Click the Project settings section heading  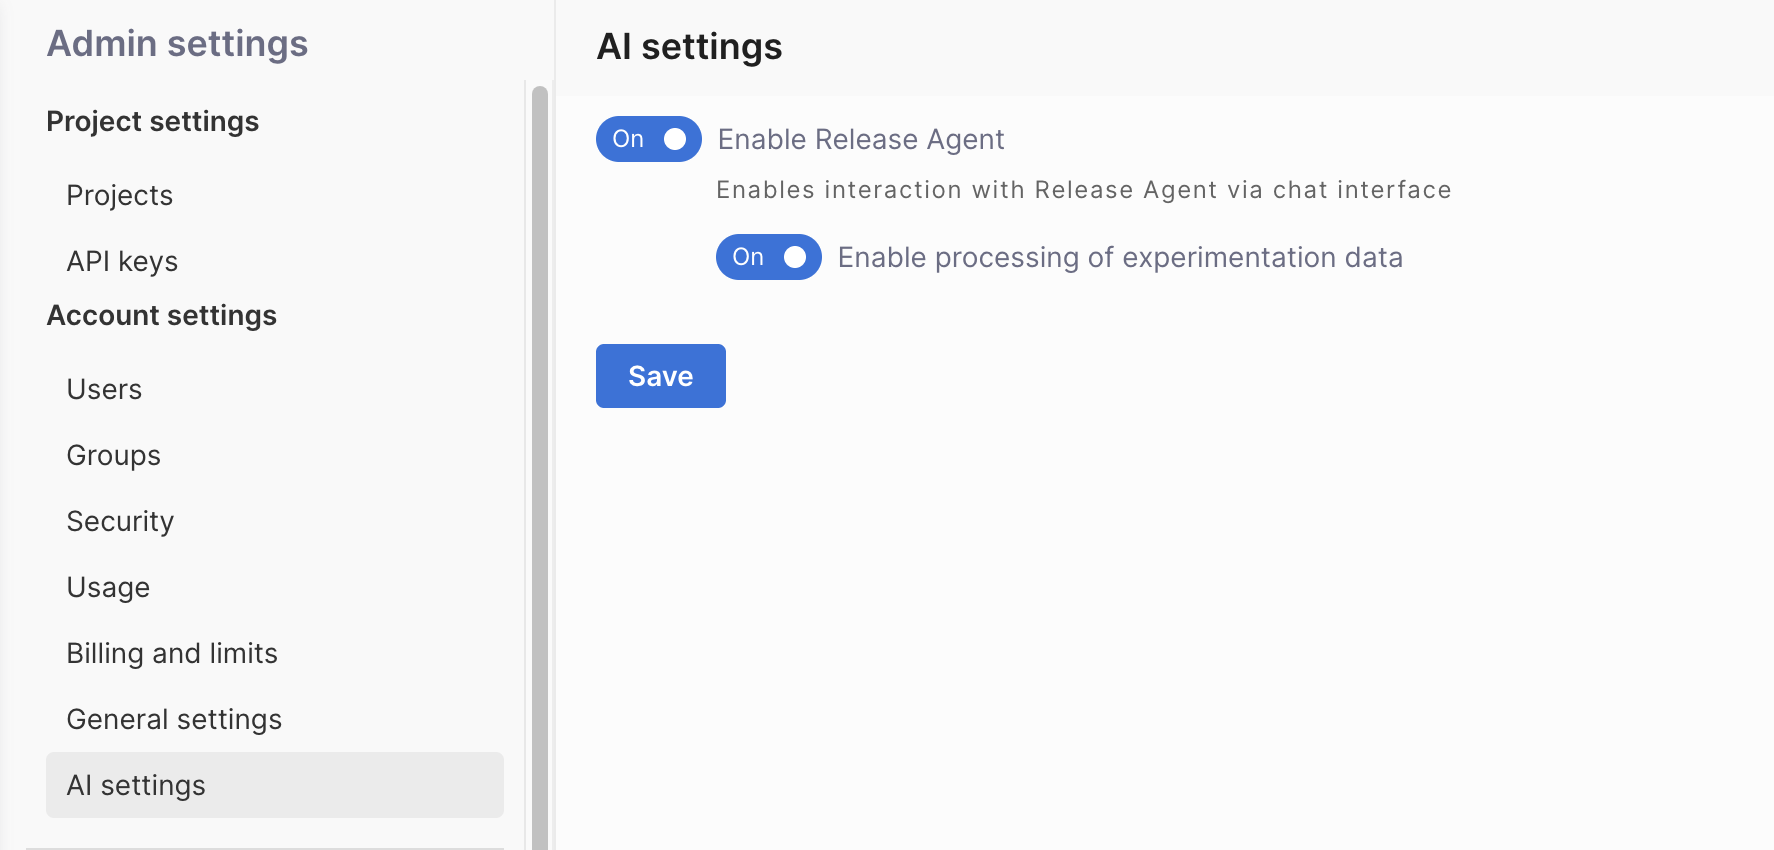click(x=153, y=121)
